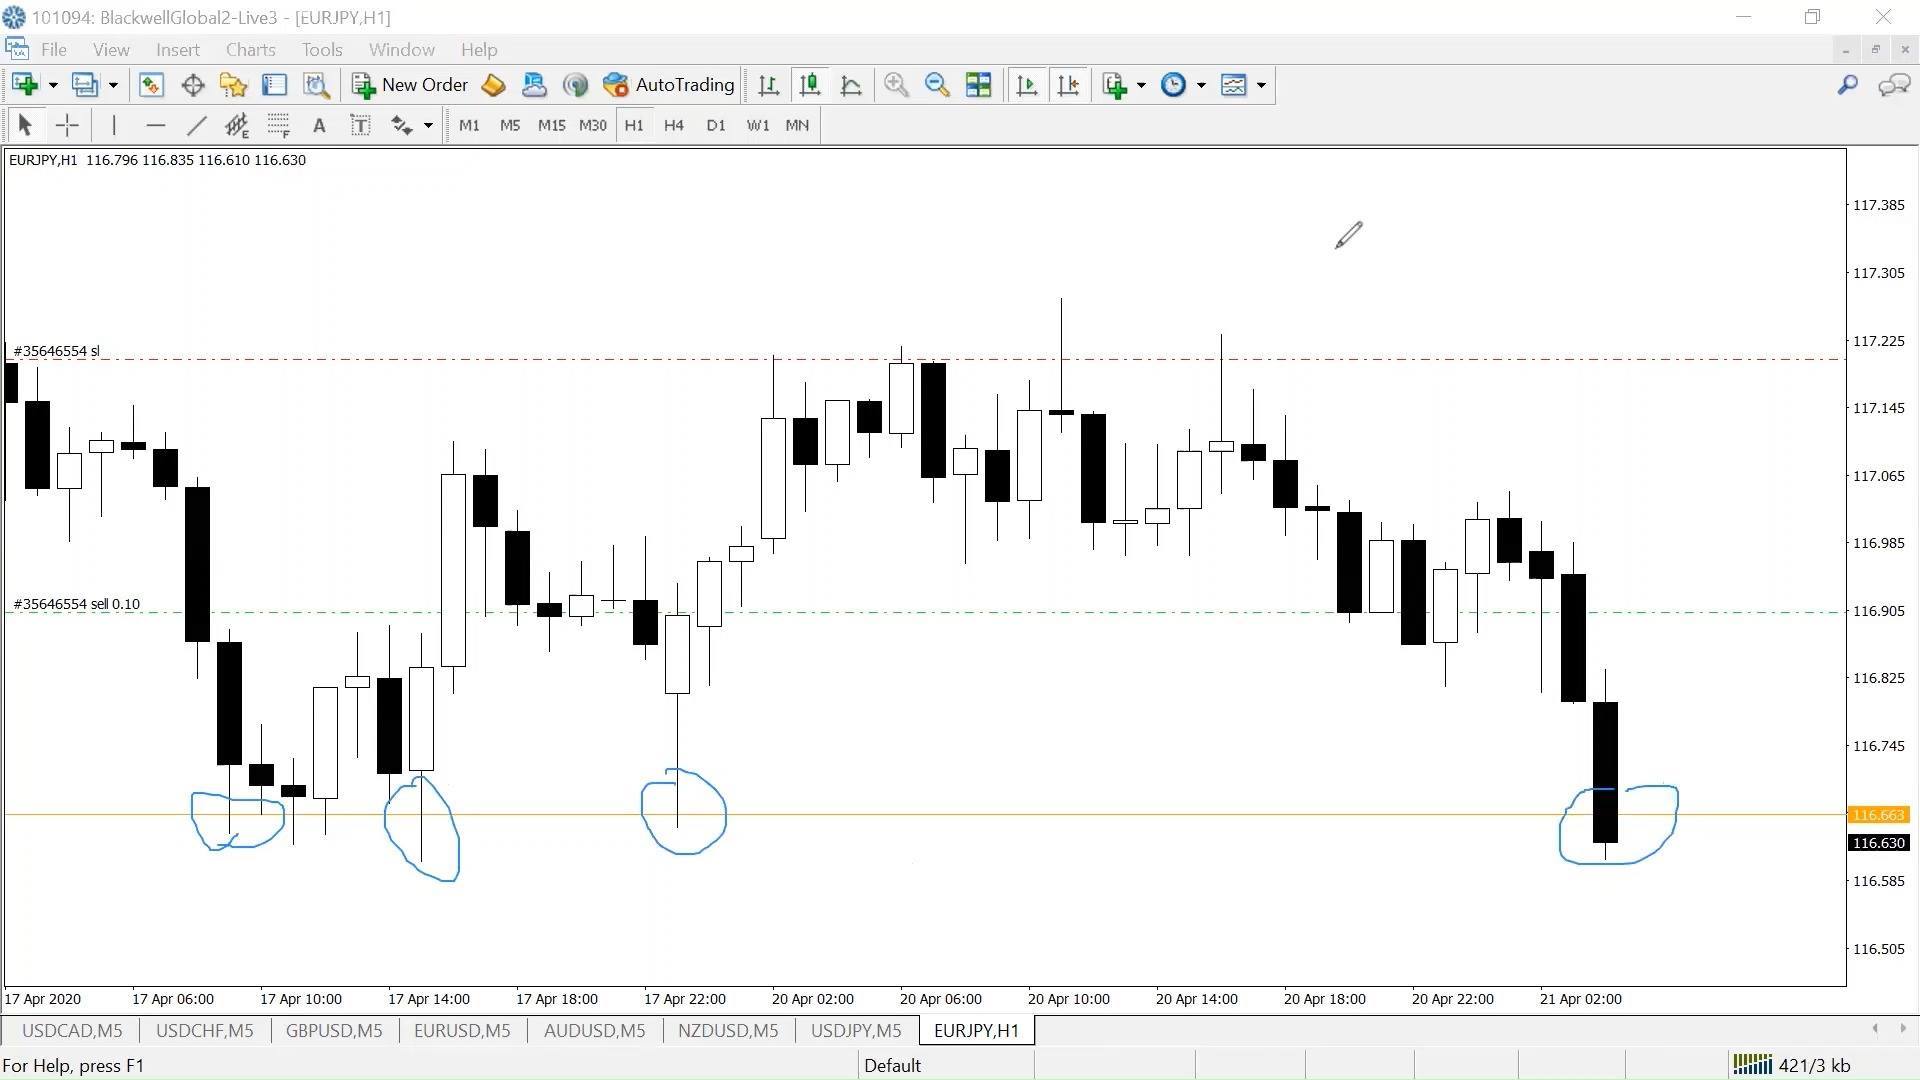The height and width of the screenshot is (1080, 1920).
Task: Tile chart windows icon
Action: click(x=978, y=85)
